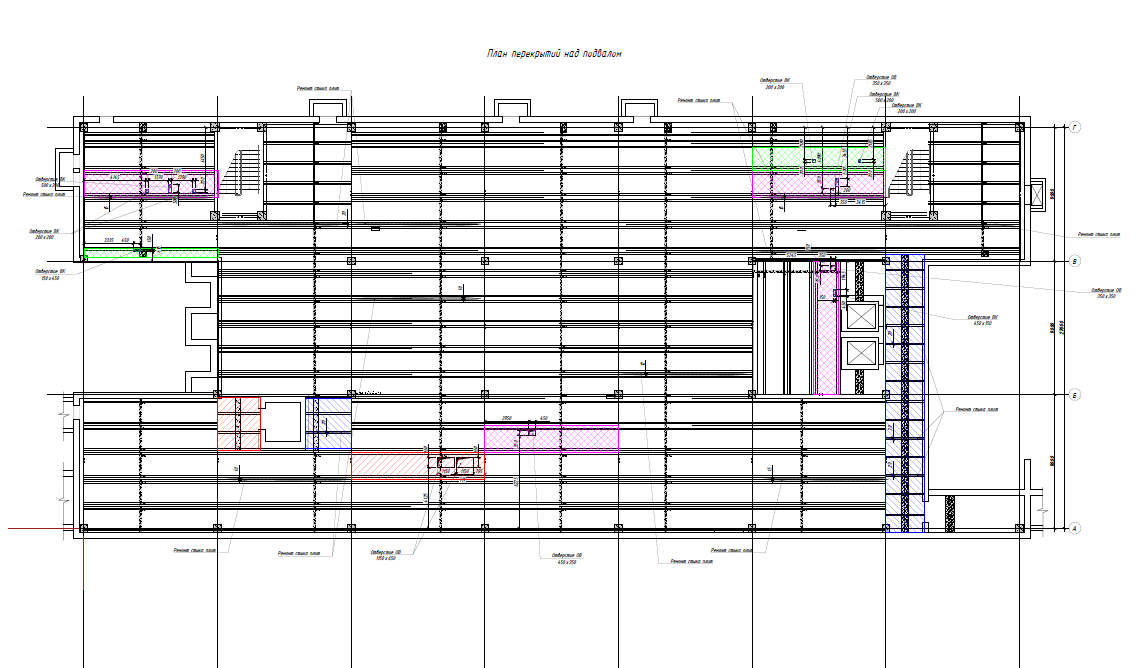Select the thin green hatched strip at left
The image size is (1145, 668).
(x=150, y=252)
